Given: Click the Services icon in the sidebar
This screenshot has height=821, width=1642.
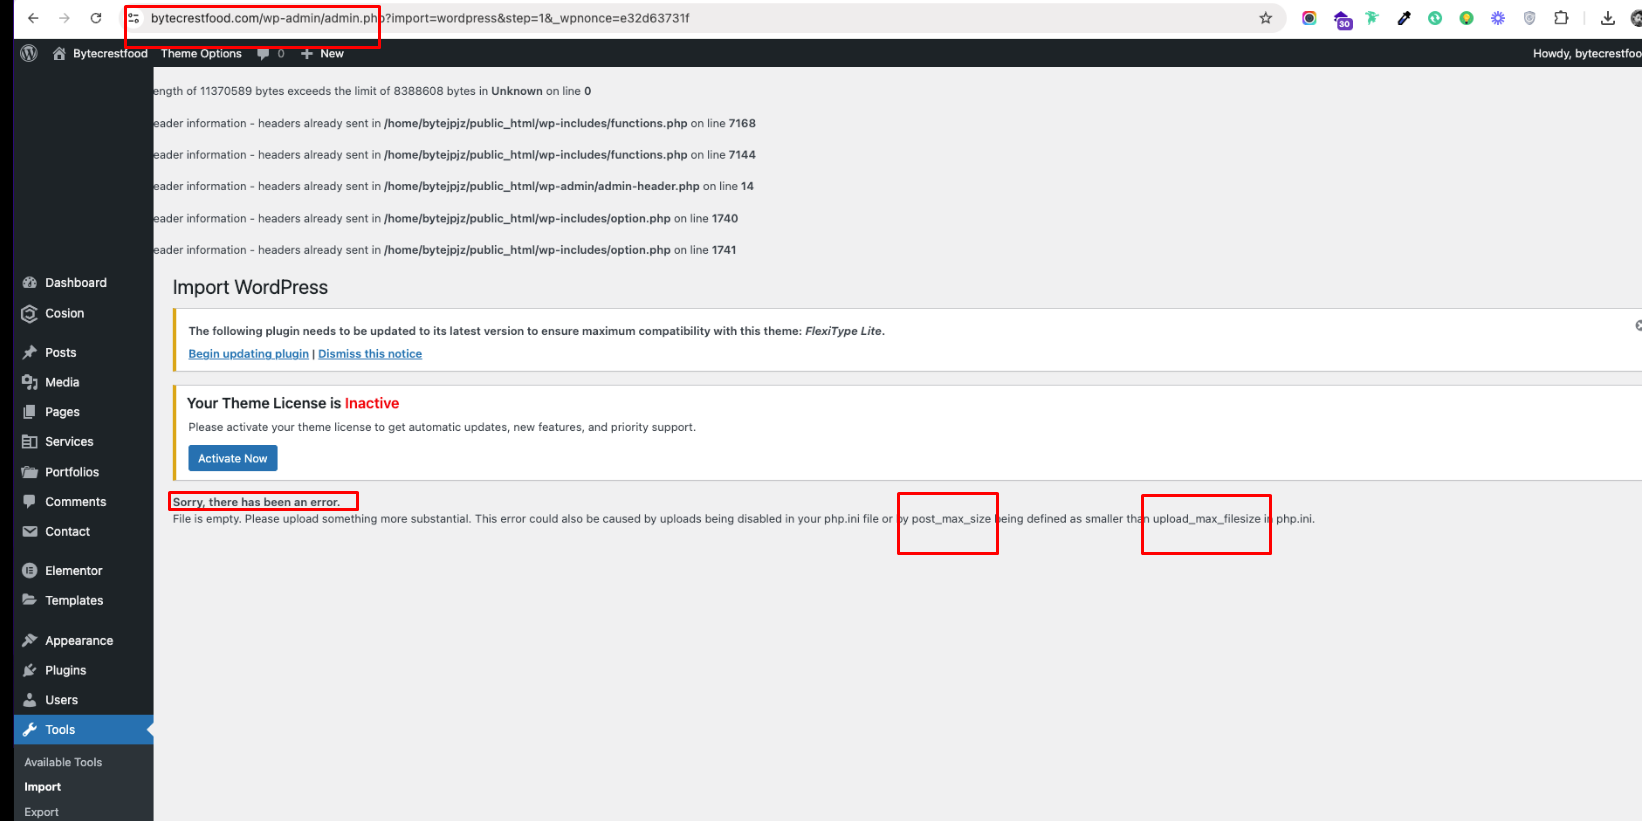Looking at the screenshot, I should tap(30, 442).
